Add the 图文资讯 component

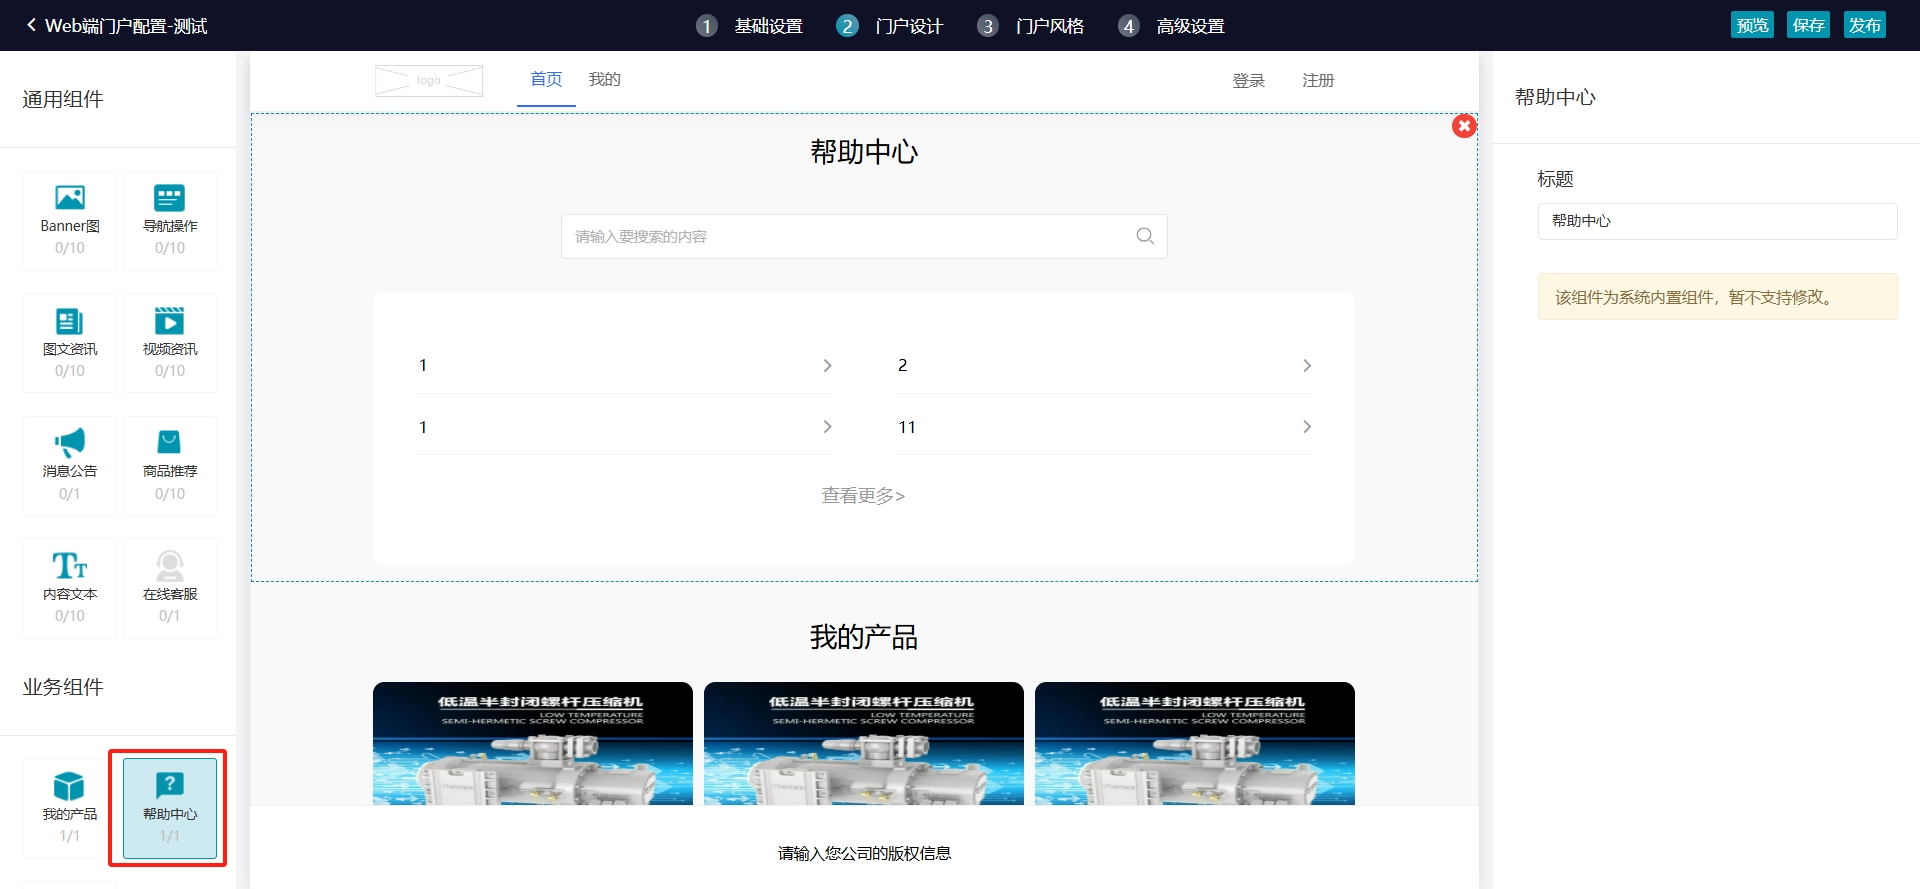[x=70, y=343]
